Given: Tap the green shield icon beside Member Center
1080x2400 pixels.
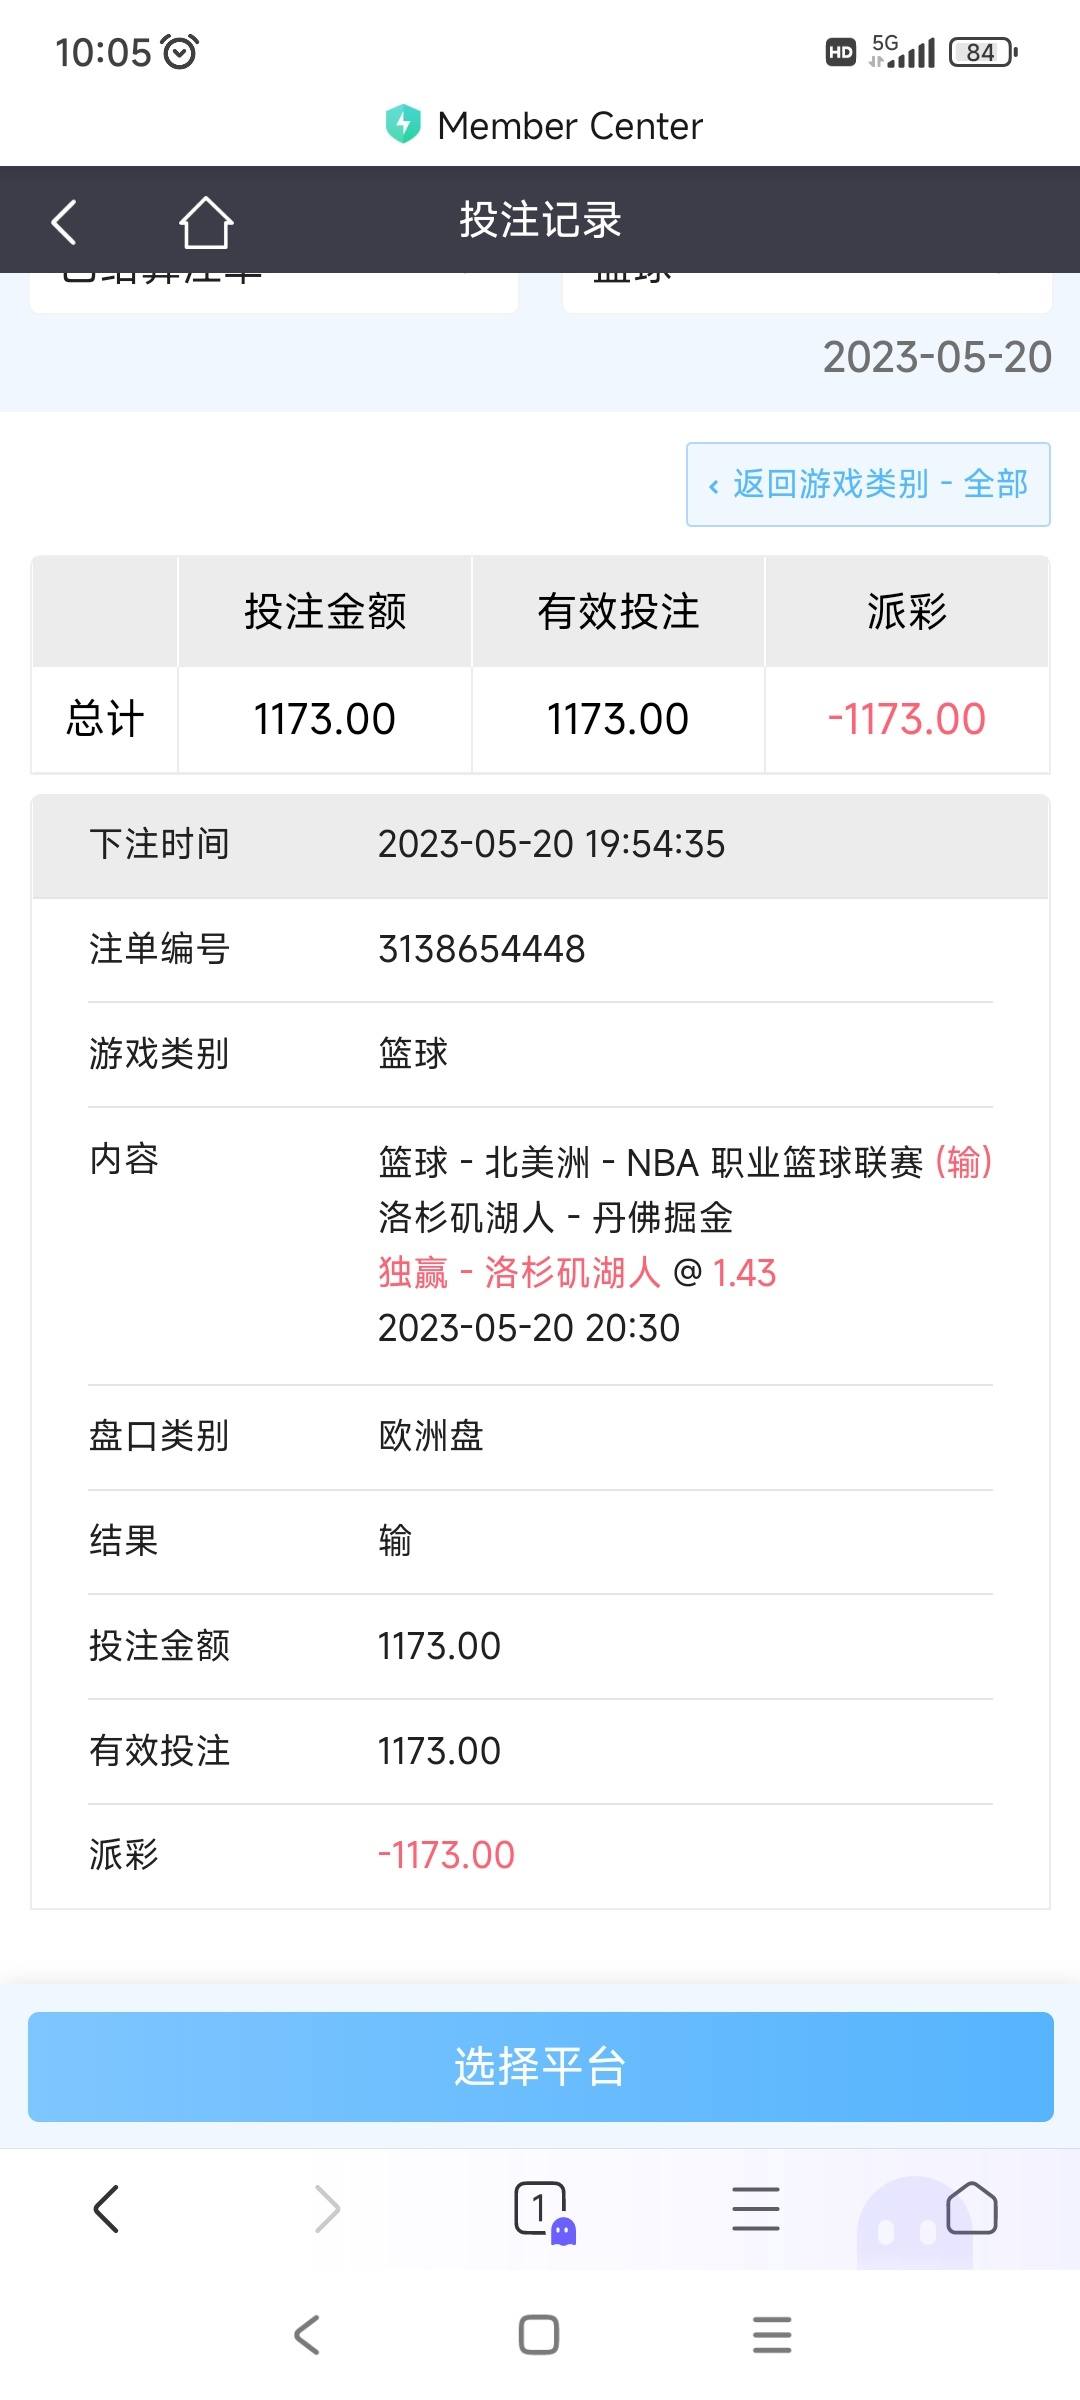Looking at the screenshot, I should [x=403, y=125].
